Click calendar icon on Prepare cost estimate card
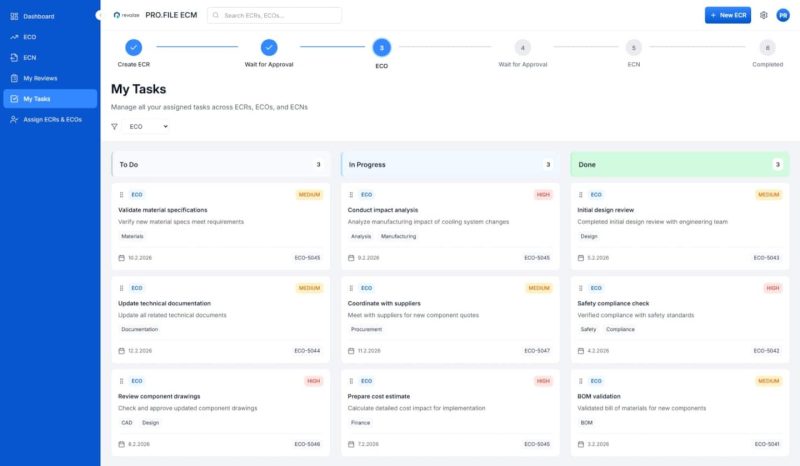This screenshot has height=466, width=800. point(351,444)
